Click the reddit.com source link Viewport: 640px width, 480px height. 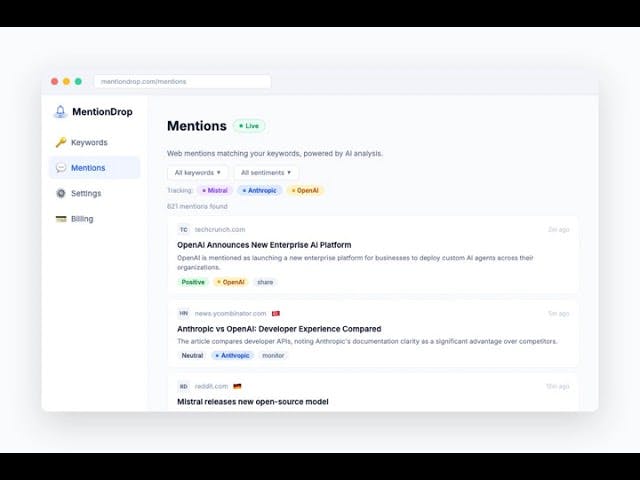pos(211,386)
